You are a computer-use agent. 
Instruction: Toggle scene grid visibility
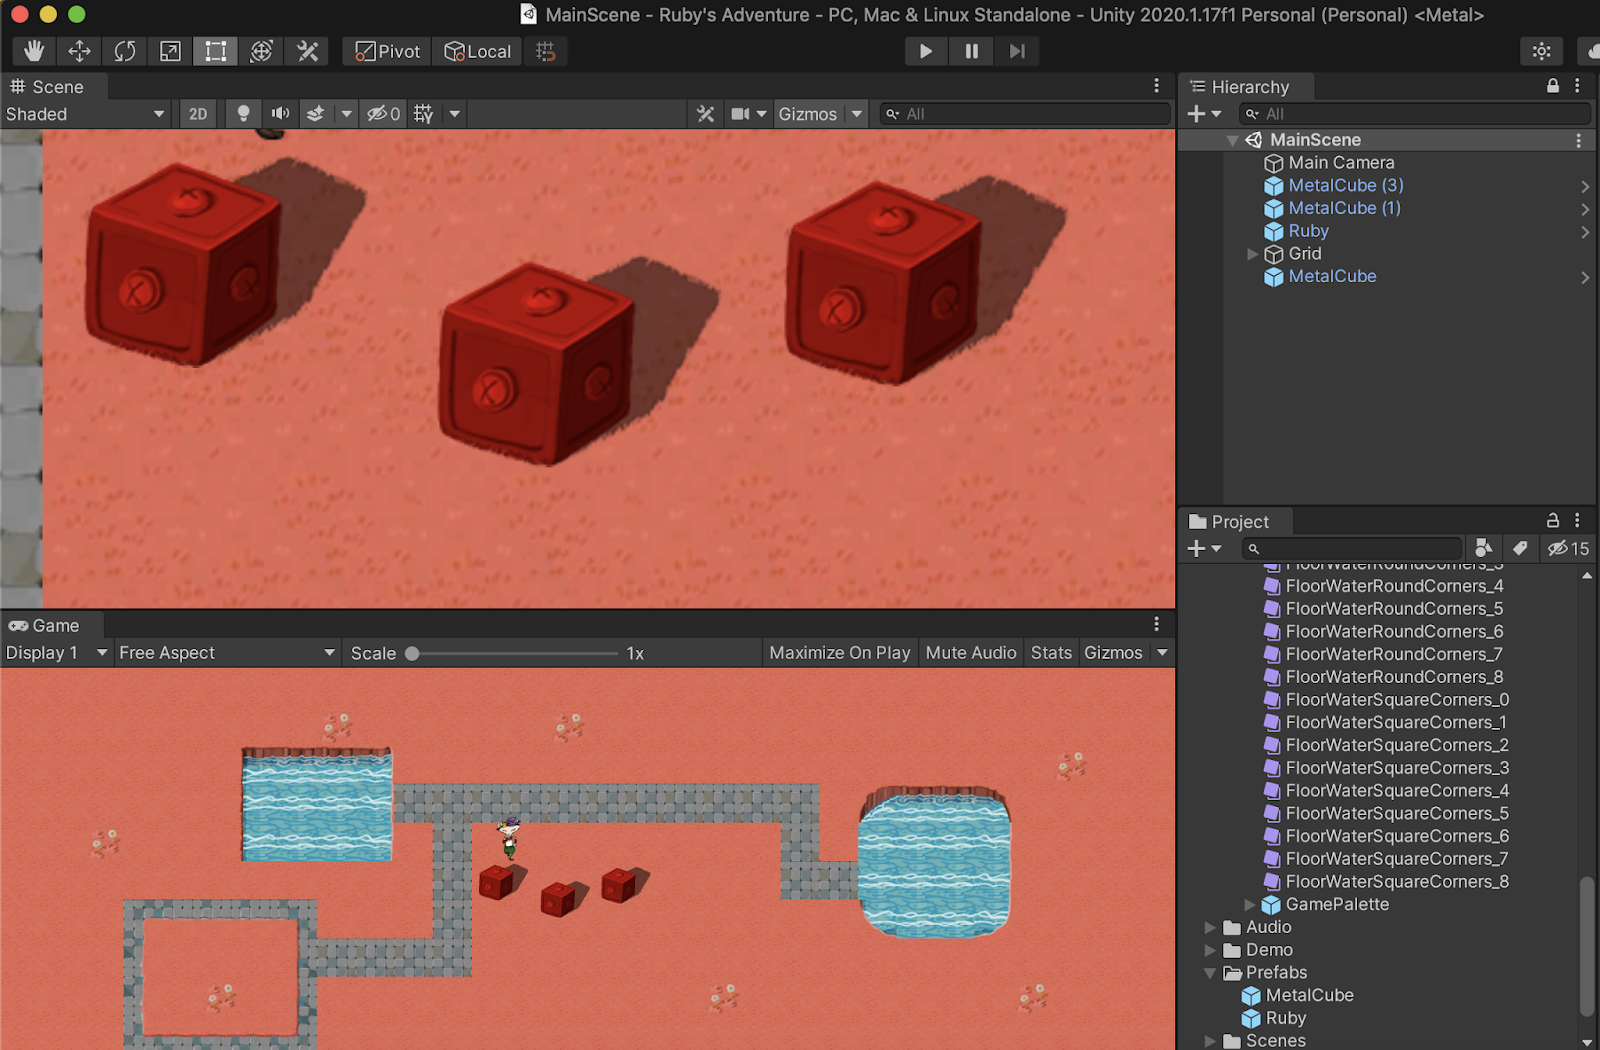coord(424,114)
